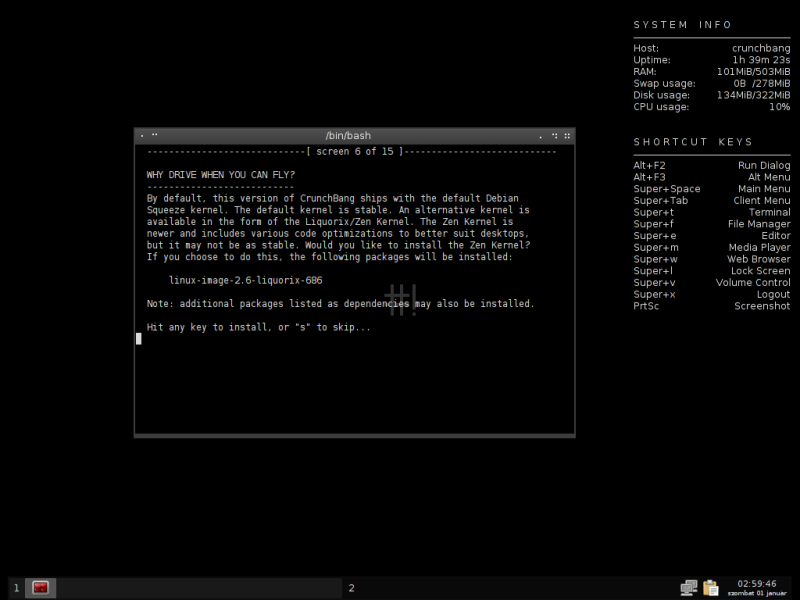Open the /bin/bash window menu dot icon

pos(142,136)
